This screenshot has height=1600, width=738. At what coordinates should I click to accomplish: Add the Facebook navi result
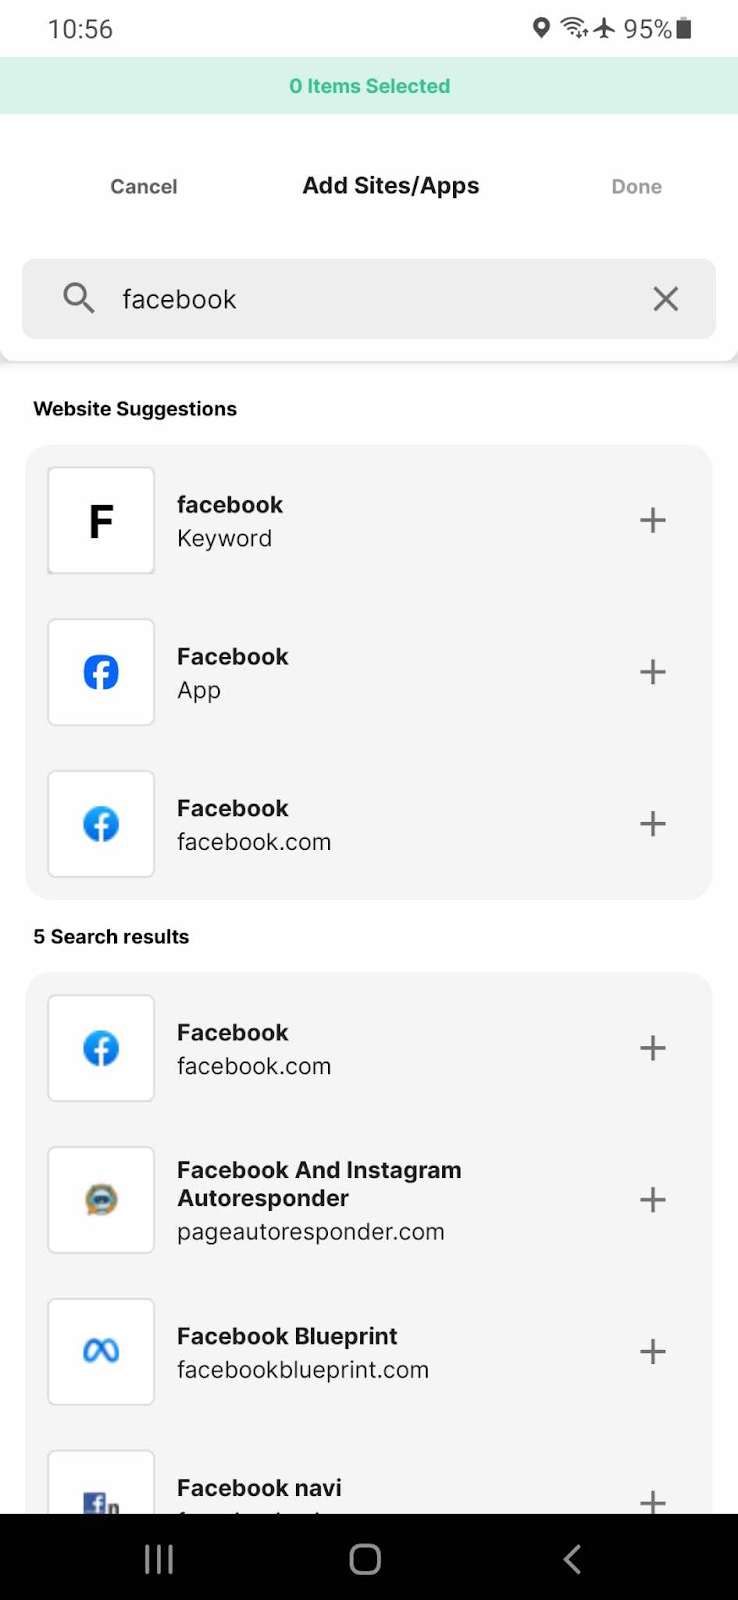(x=652, y=1500)
